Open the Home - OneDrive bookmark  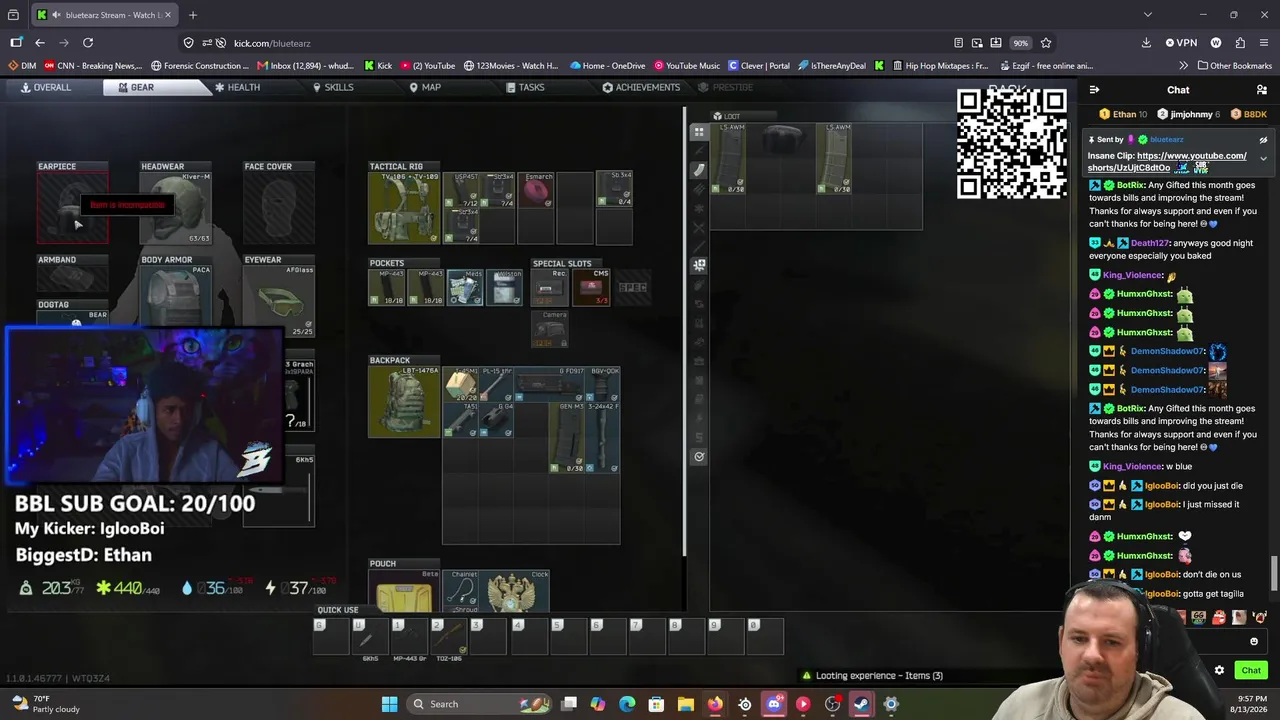click(x=609, y=66)
